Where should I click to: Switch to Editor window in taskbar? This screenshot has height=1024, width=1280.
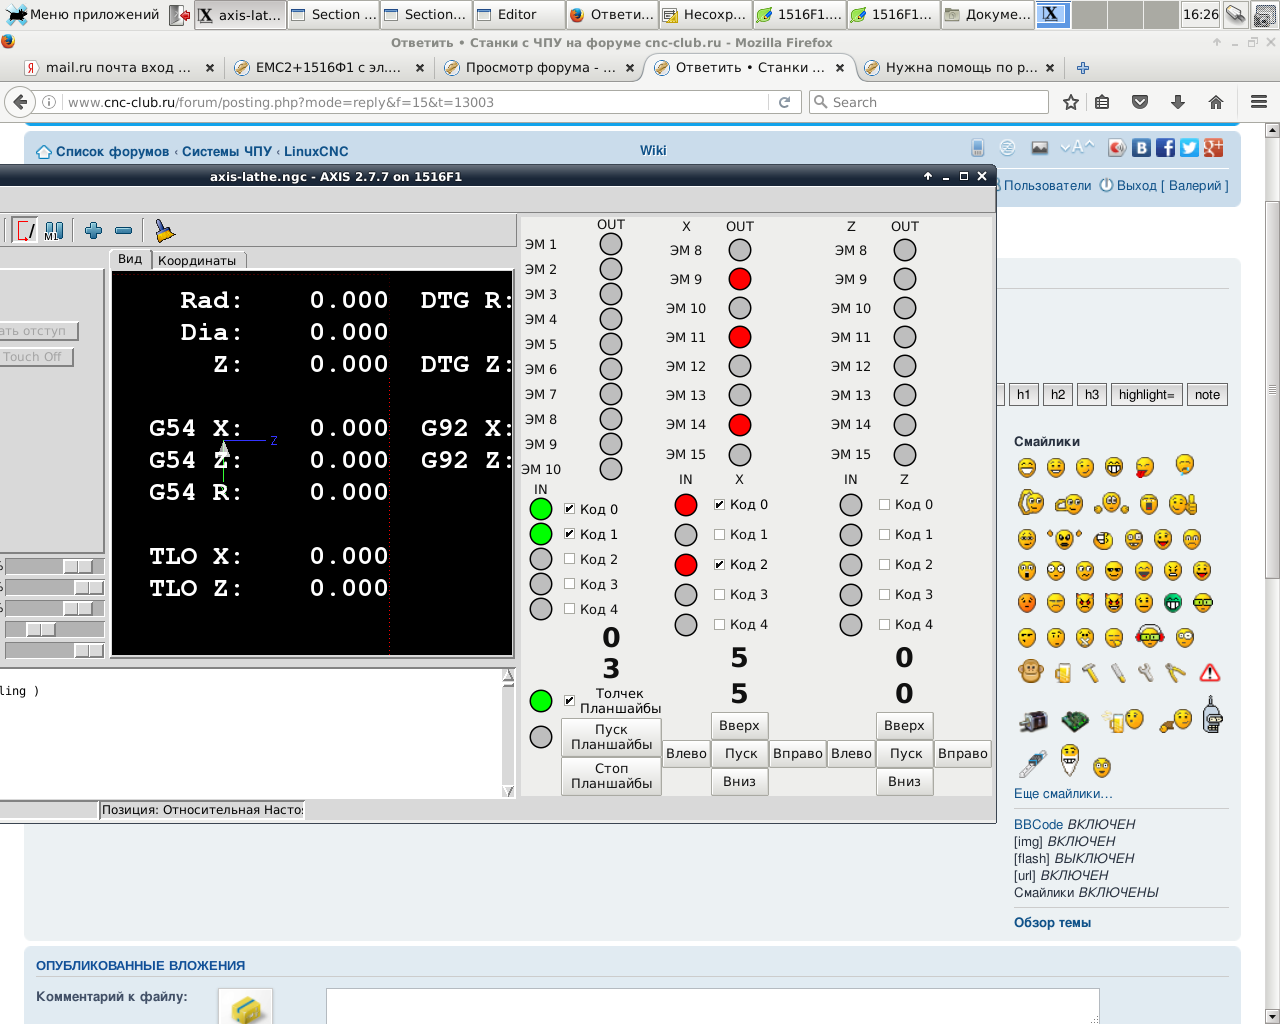[517, 14]
